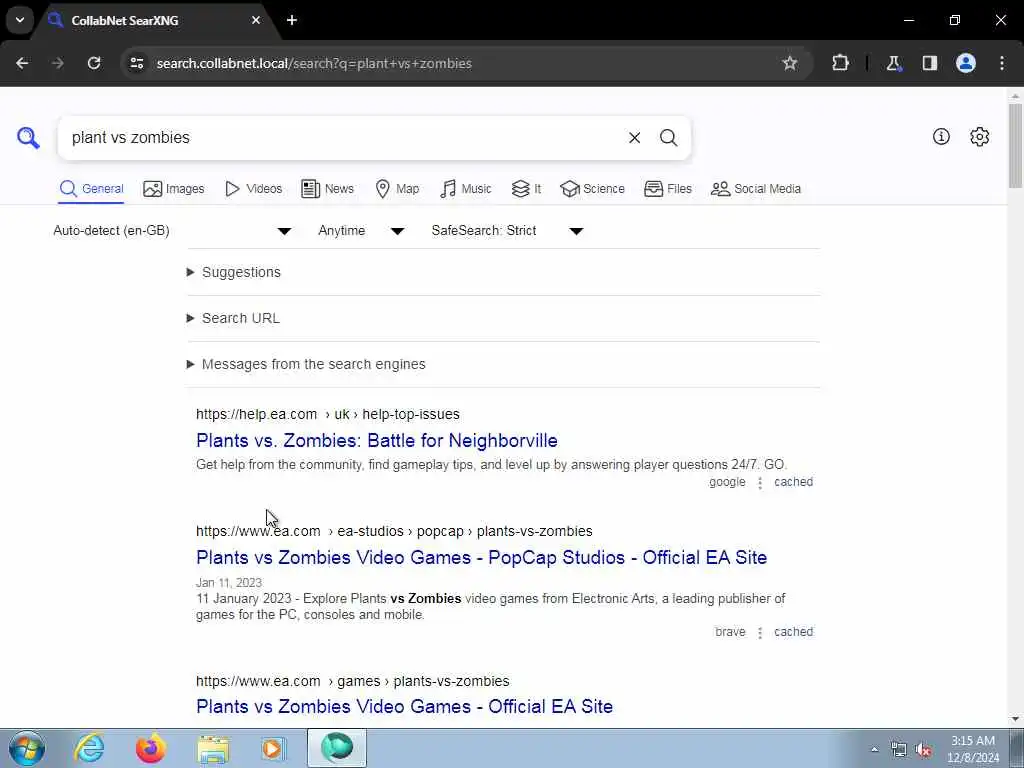Switch to the Images tab

point(174,189)
